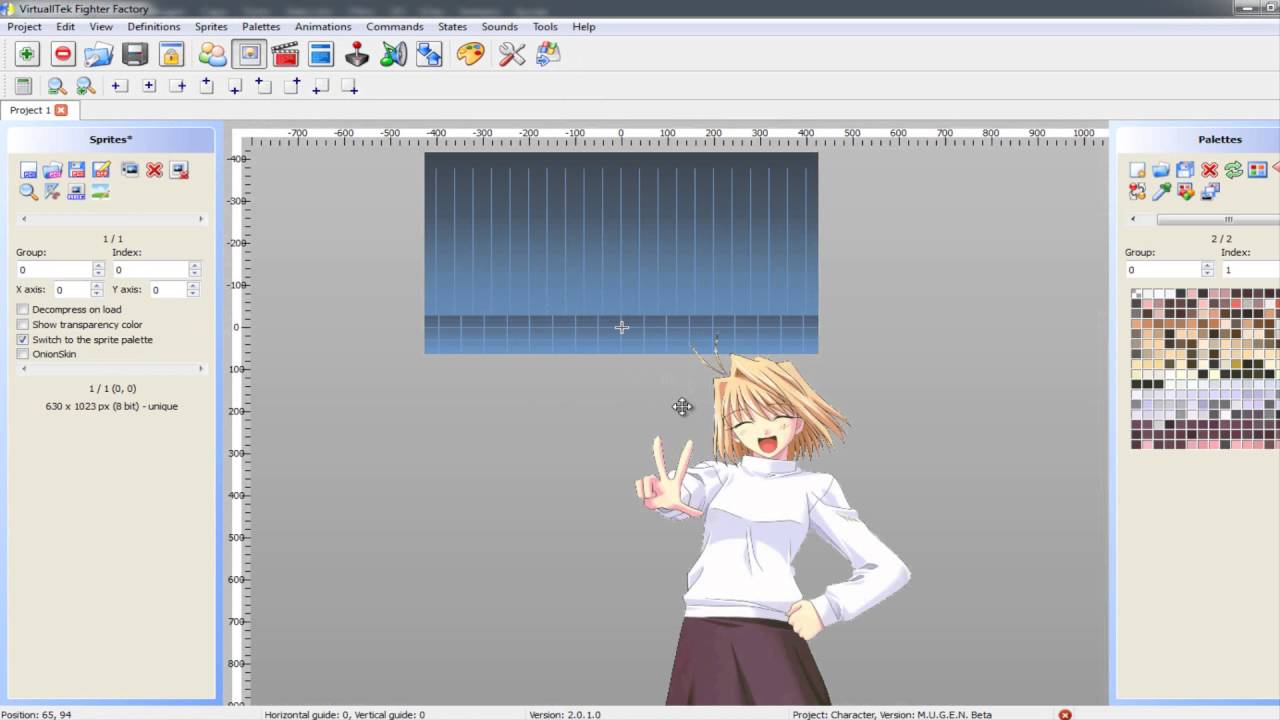Screen dimensions: 1280x720
Task: Uncheck Switch to the sprite palette
Action: 23,340
